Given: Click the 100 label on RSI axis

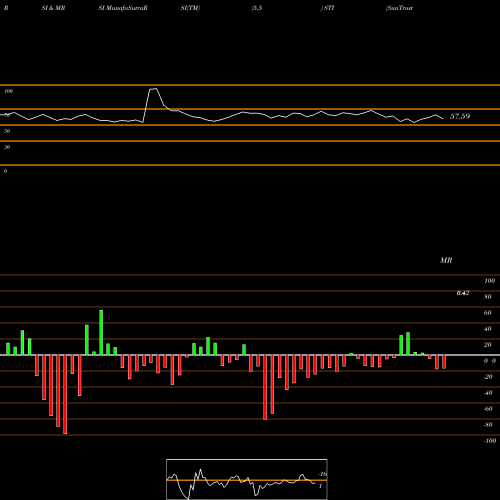Looking at the screenshot, I should coord(9,91).
